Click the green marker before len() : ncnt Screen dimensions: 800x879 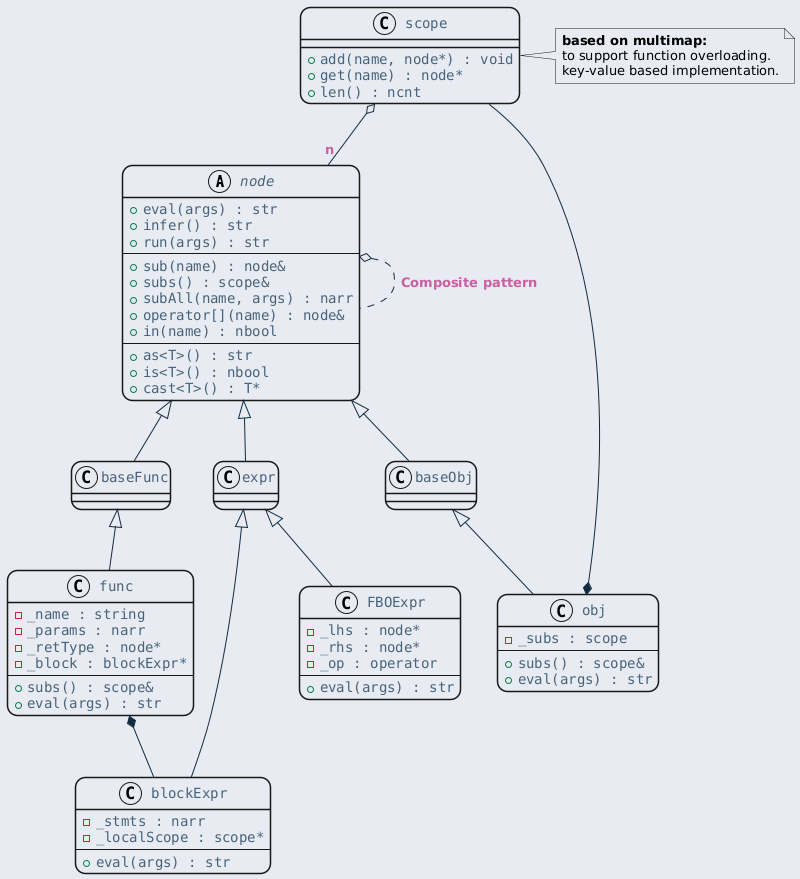312,93
